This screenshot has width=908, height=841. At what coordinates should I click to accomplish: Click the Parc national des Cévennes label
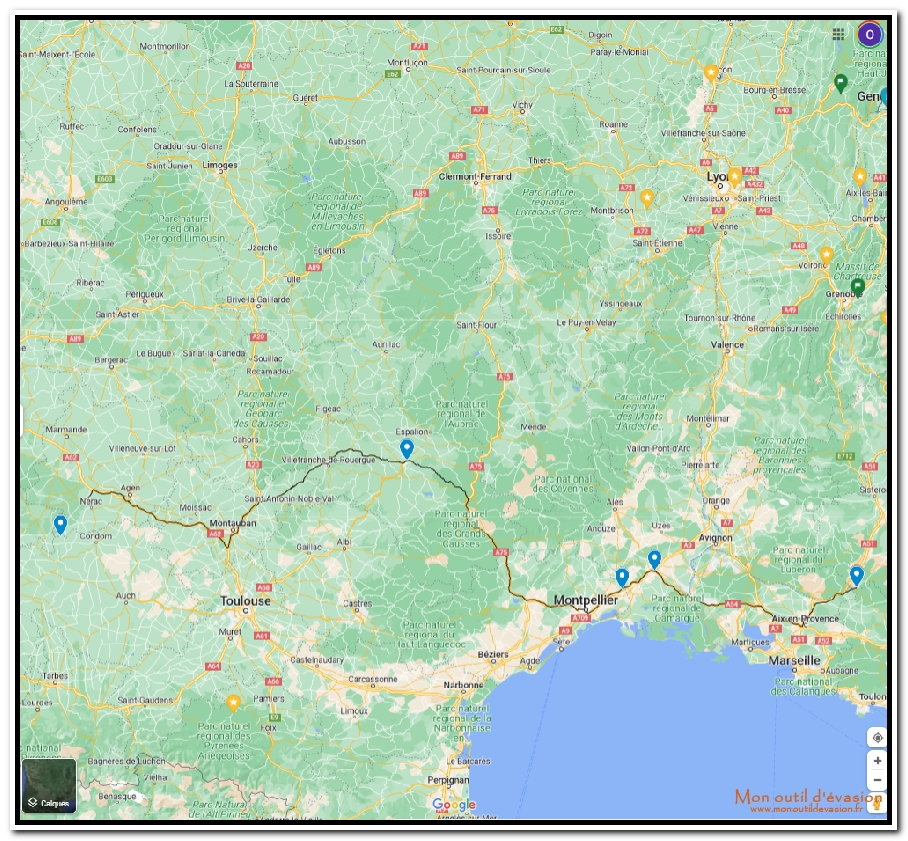click(563, 484)
